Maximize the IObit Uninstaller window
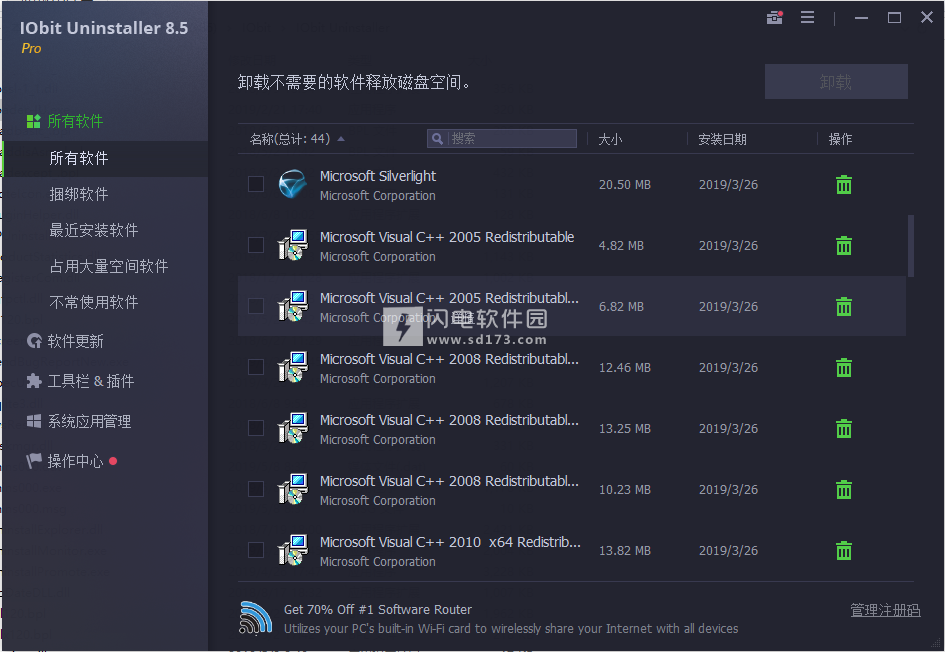The height and width of the screenshot is (652, 945). (894, 18)
